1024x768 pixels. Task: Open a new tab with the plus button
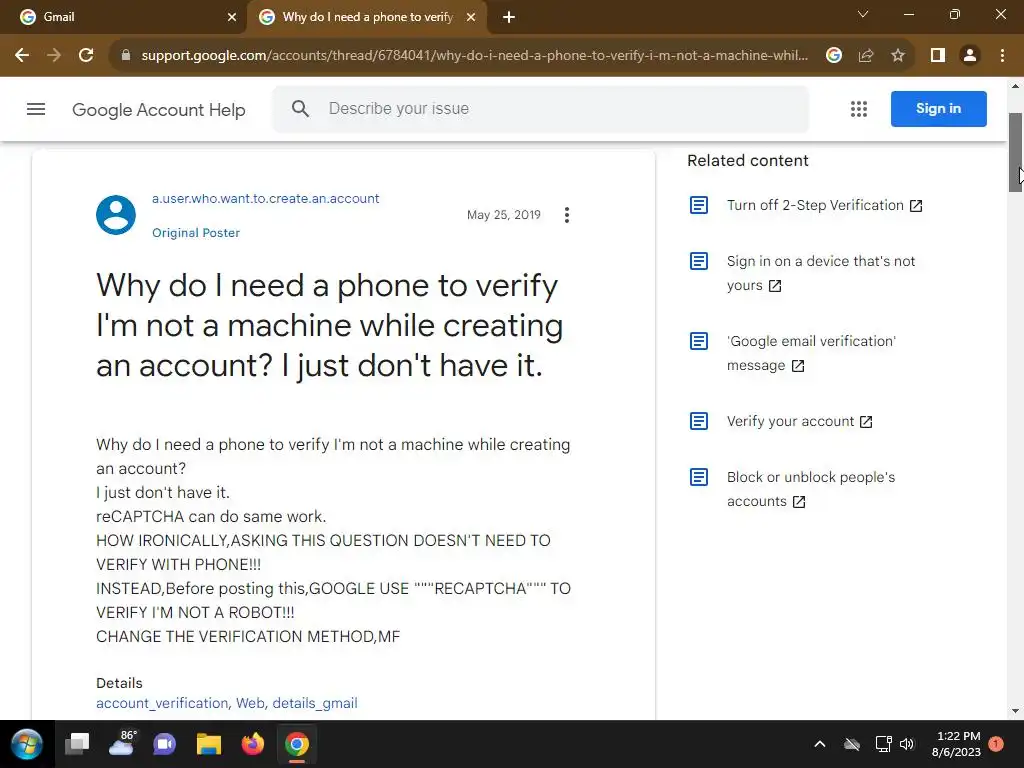coord(509,17)
